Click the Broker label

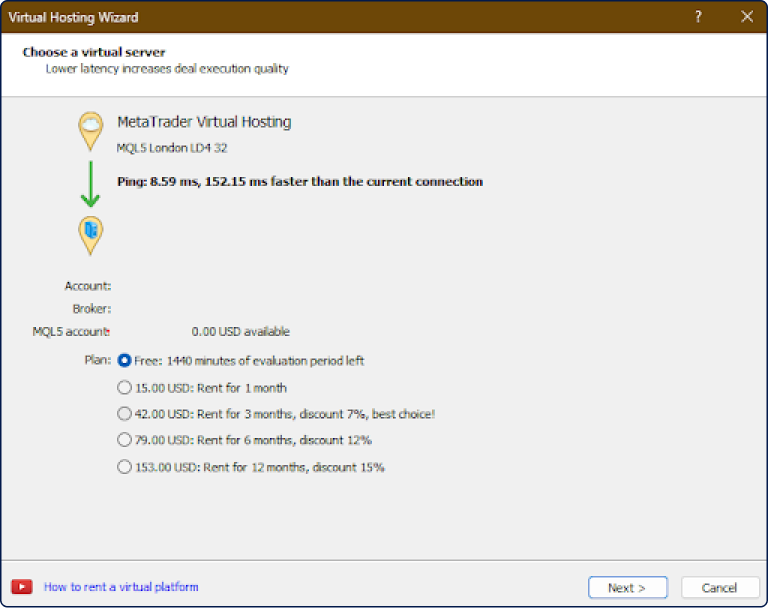[92, 309]
